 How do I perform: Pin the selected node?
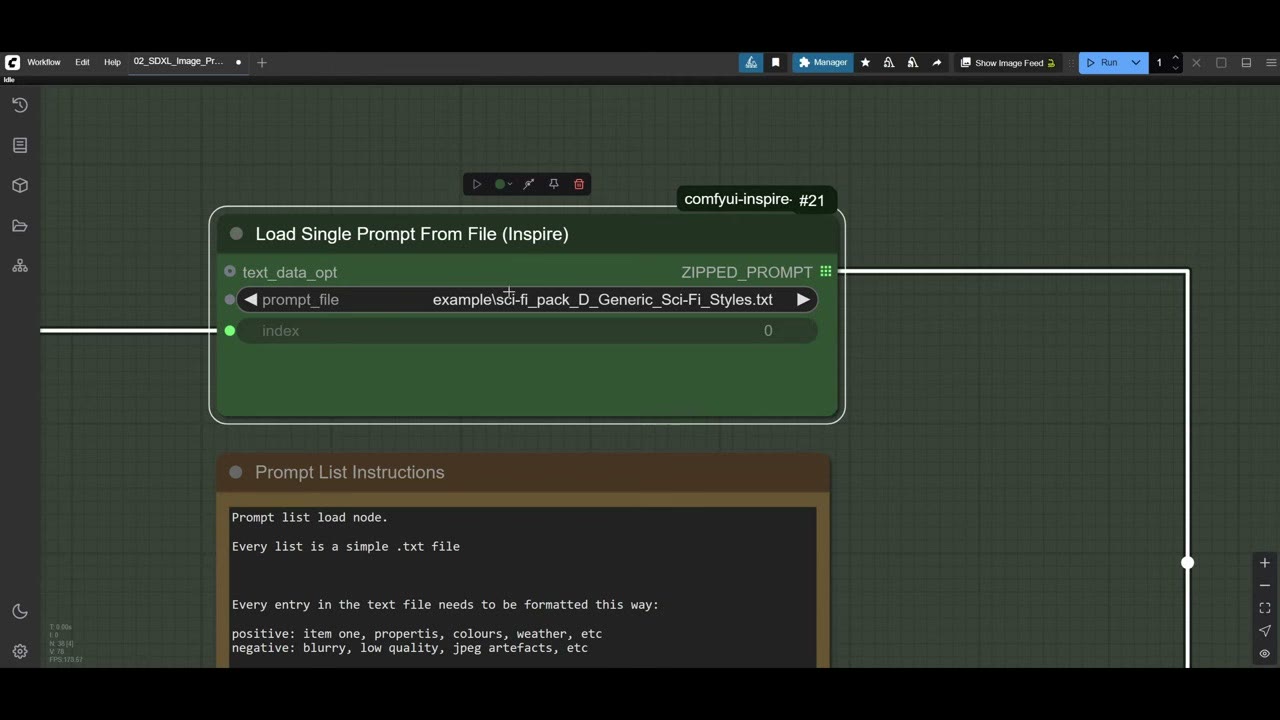coord(553,184)
